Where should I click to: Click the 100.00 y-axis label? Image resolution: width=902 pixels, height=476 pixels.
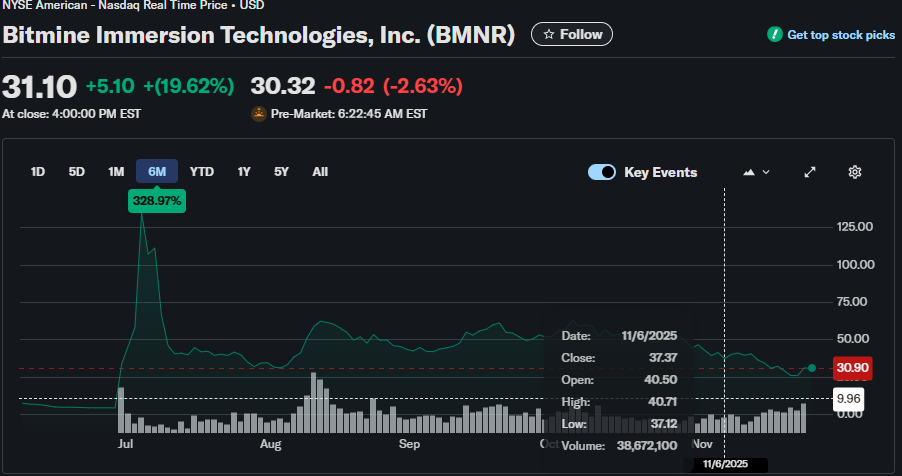[855, 265]
